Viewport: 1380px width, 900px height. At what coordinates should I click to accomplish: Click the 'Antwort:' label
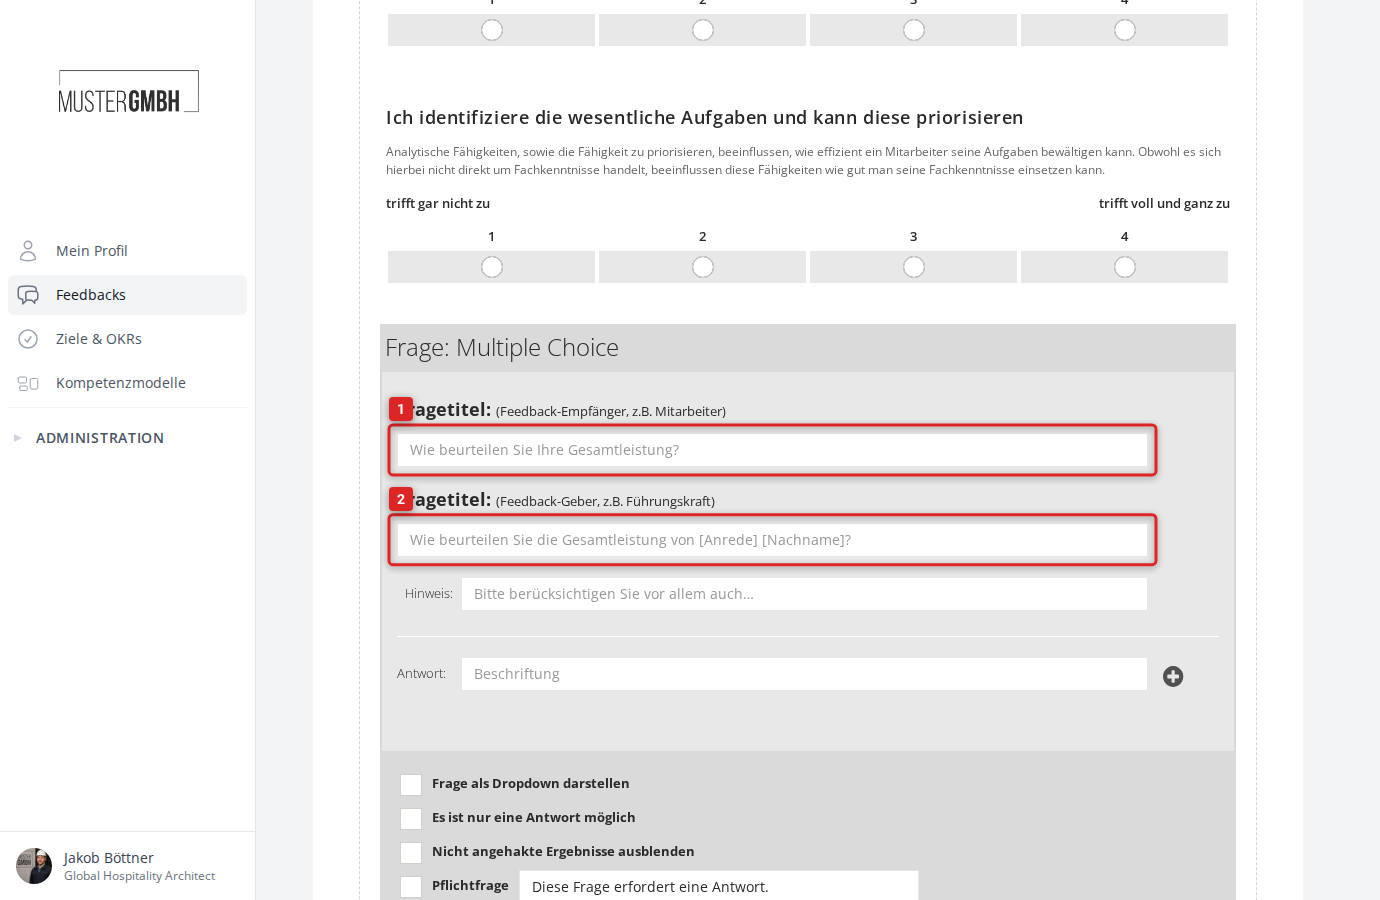tap(422, 674)
